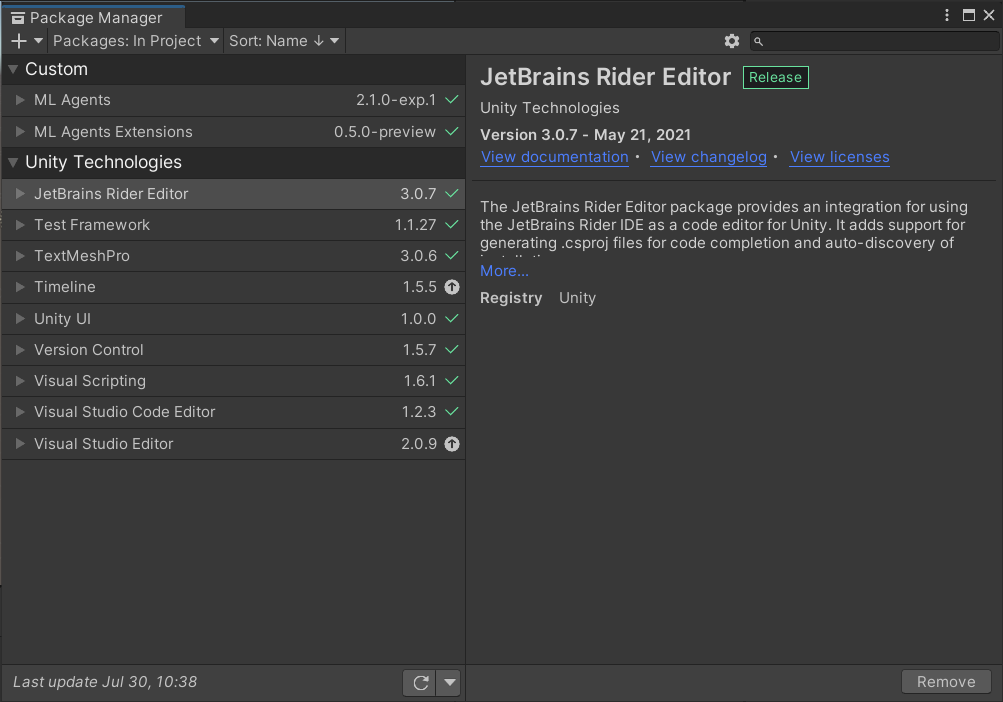Expand ML Agents Extensions versions arrow
The height and width of the screenshot is (702, 1003).
click(x=20, y=132)
